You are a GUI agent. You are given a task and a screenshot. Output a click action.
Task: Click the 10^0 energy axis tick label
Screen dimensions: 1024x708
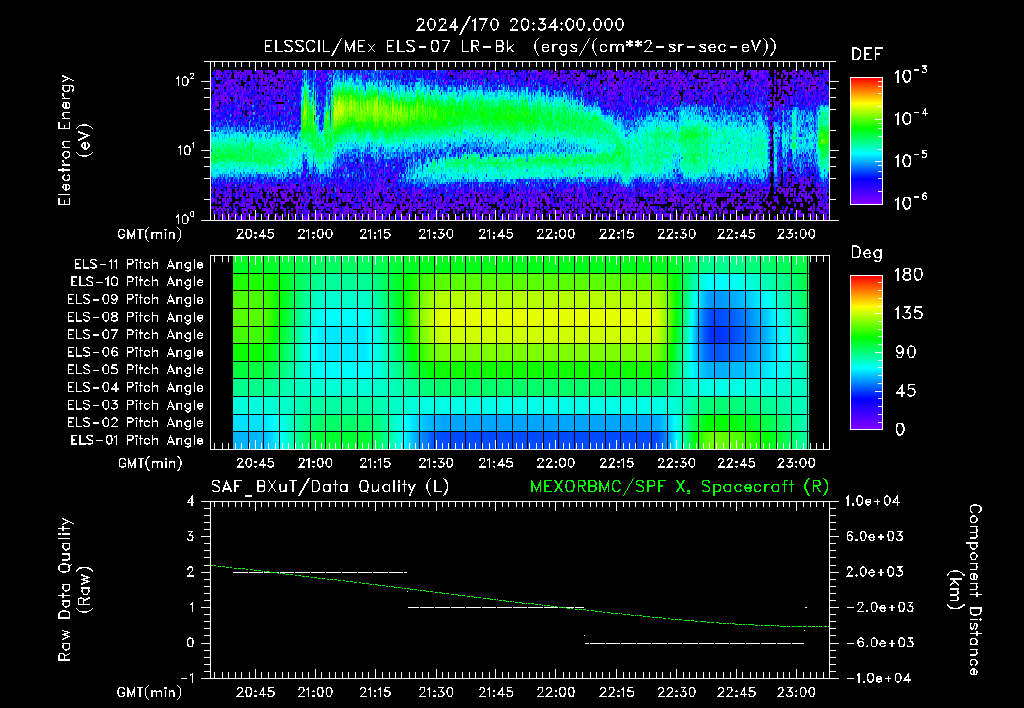tap(185, 217)
